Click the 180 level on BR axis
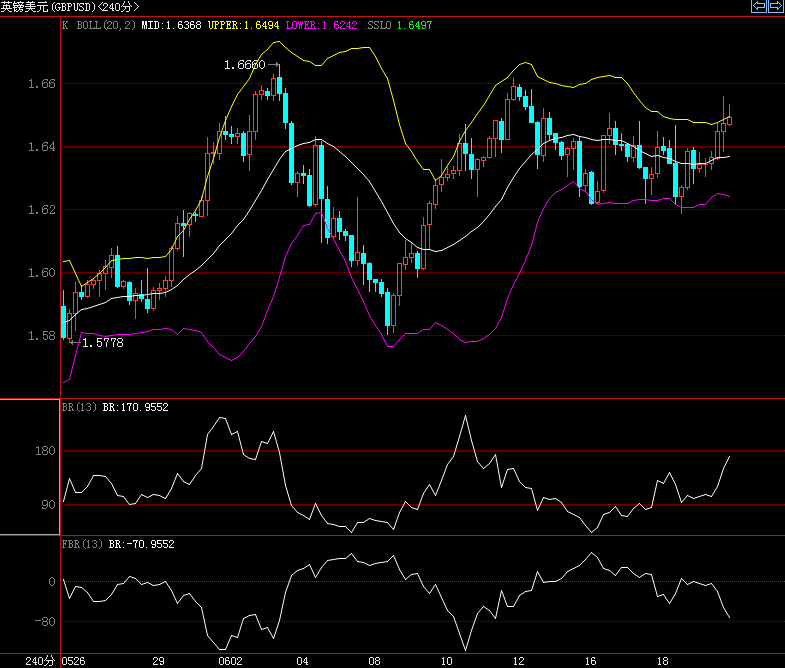 [x=45, y=451]
